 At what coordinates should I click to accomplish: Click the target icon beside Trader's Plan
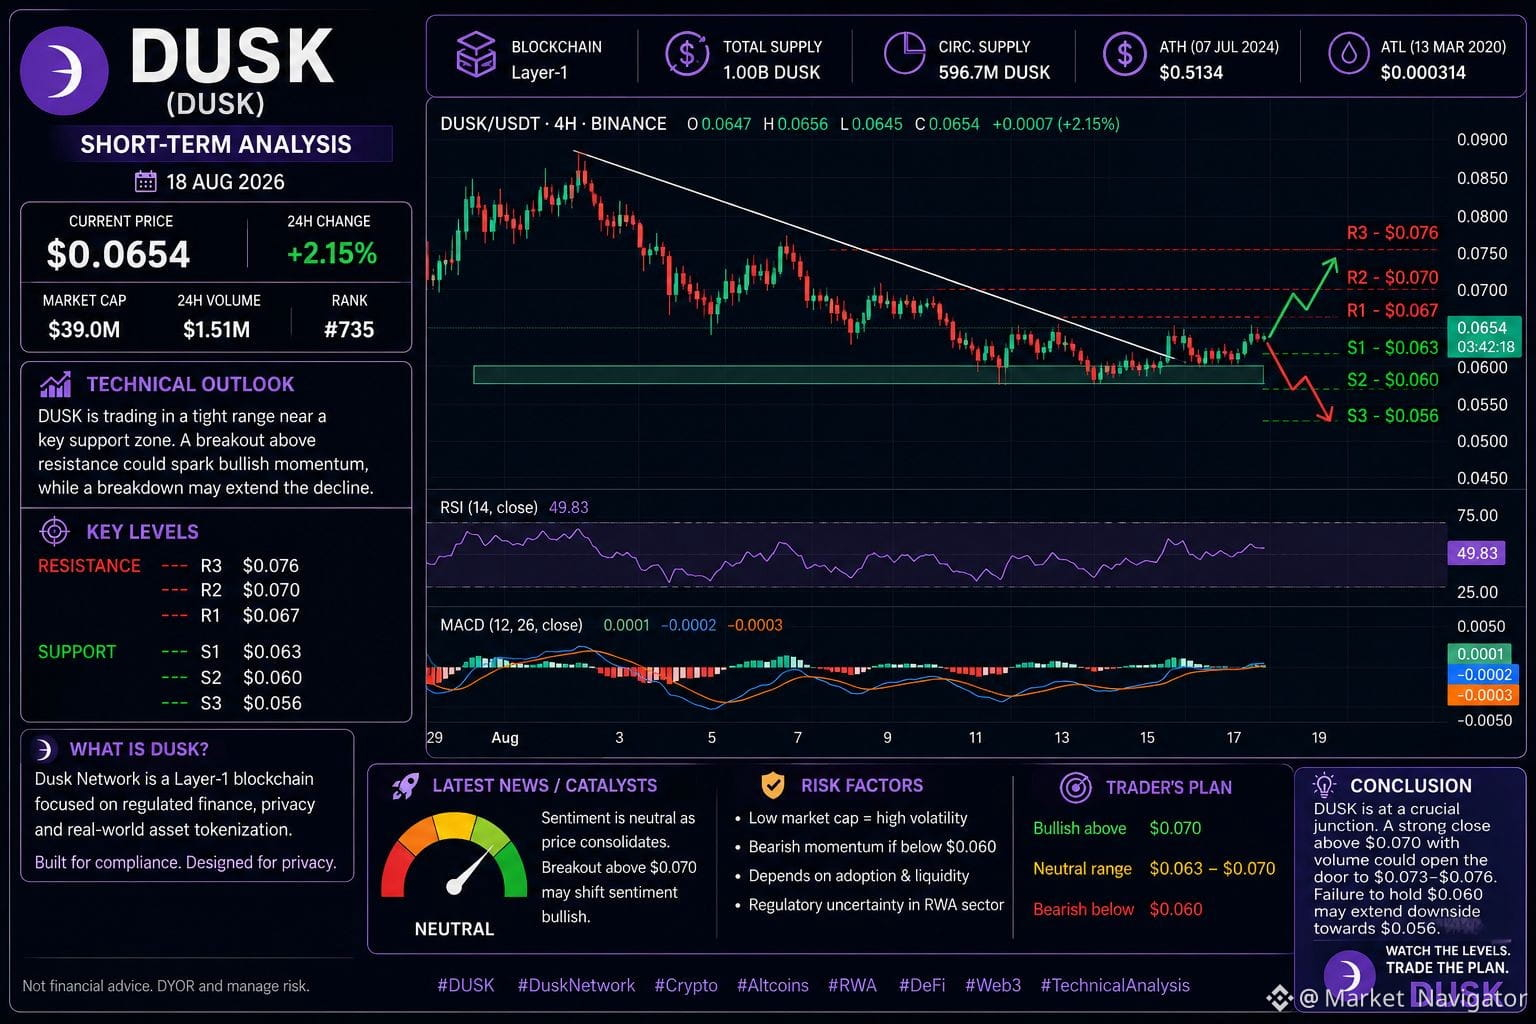[x=1075, y=787]
